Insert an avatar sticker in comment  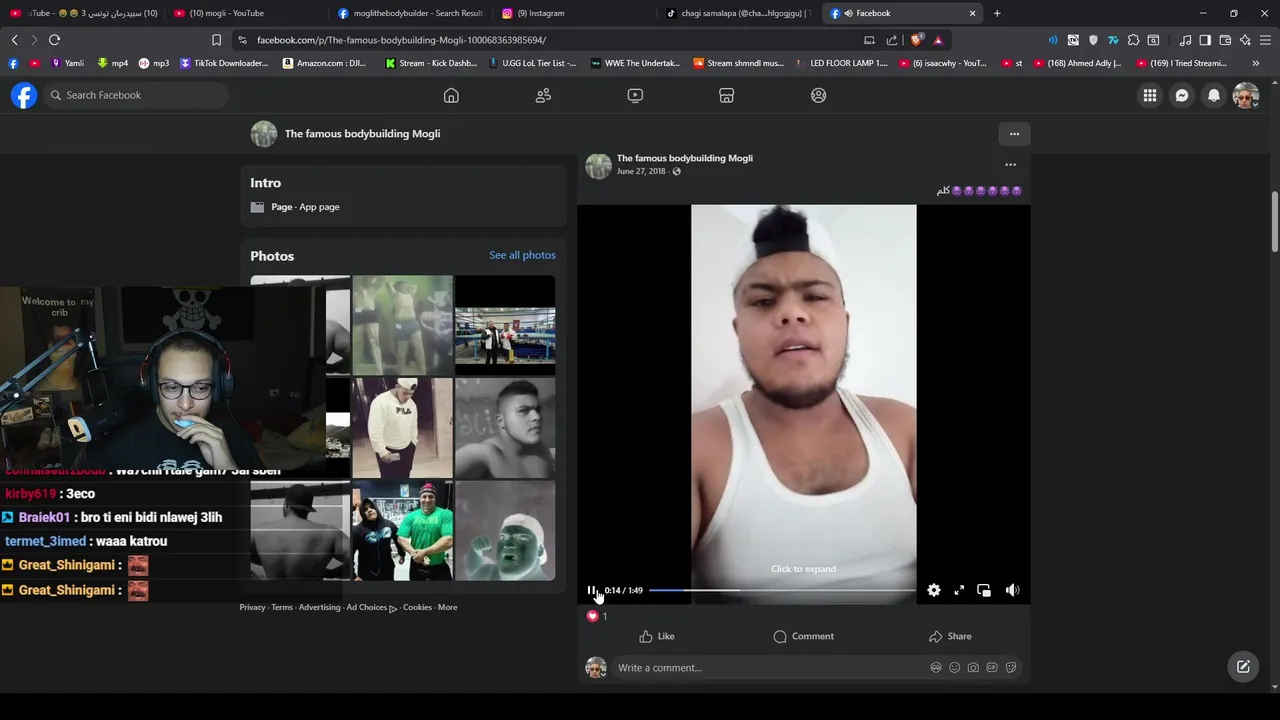click(x=936, y=668)
